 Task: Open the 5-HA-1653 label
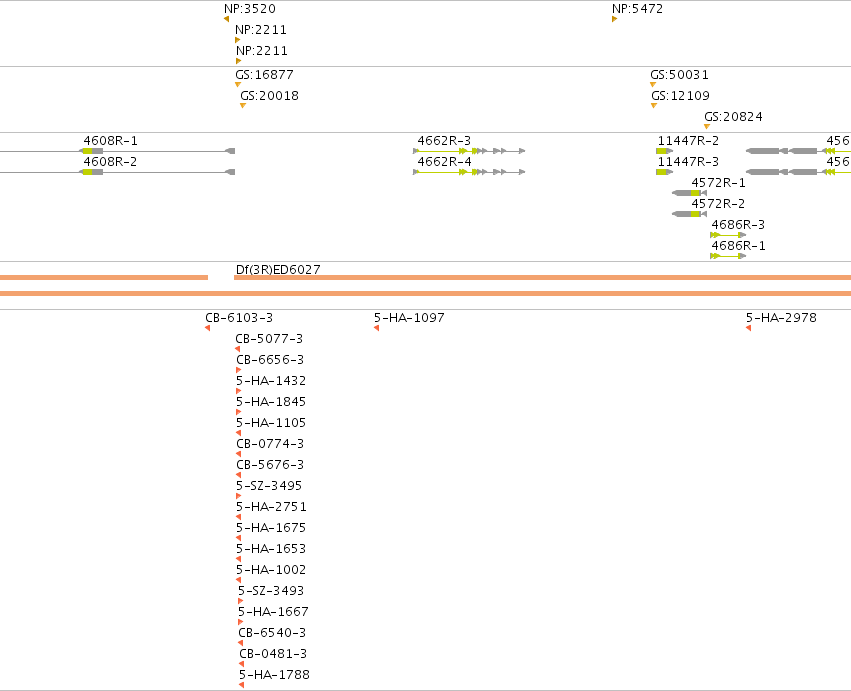271,548
